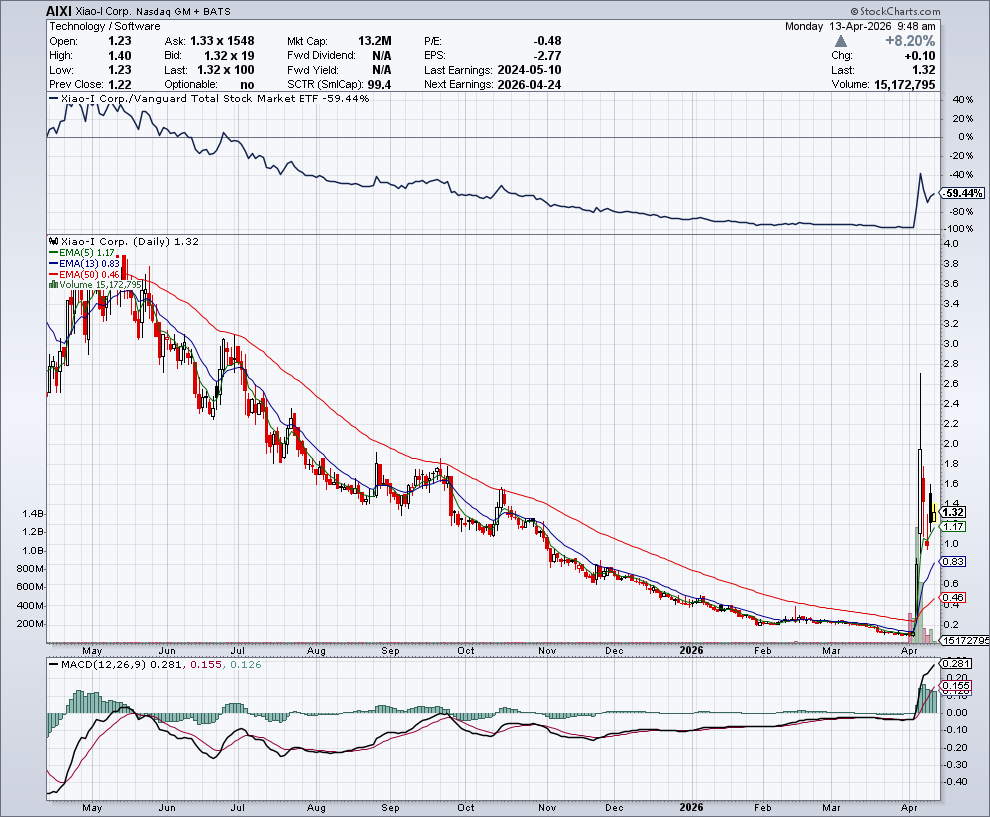Click the 15172795 volume tag on right axis
This screenshot has height=817, width=990.
(965, 640)
